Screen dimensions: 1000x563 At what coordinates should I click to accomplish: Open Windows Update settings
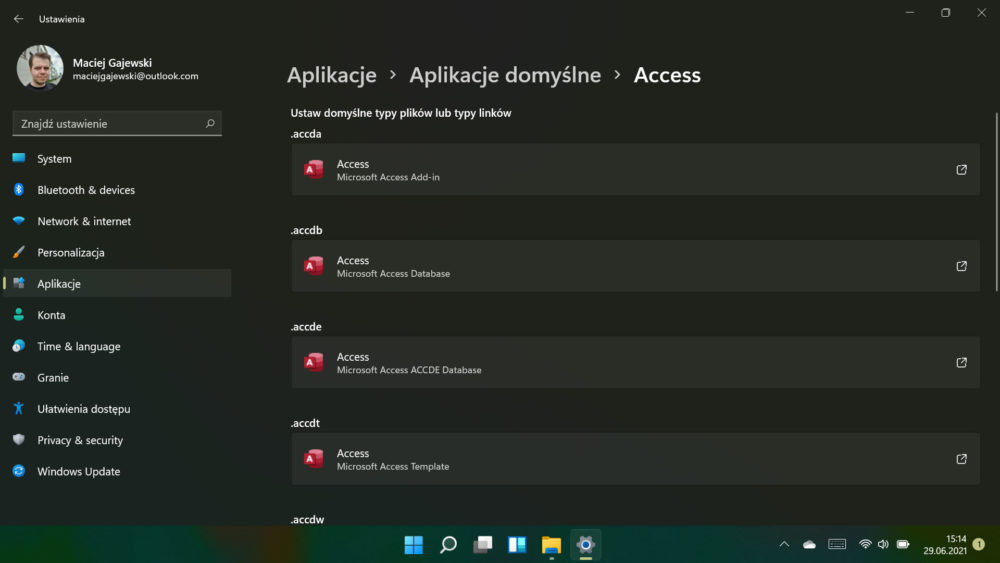click(x=117, y=471)
